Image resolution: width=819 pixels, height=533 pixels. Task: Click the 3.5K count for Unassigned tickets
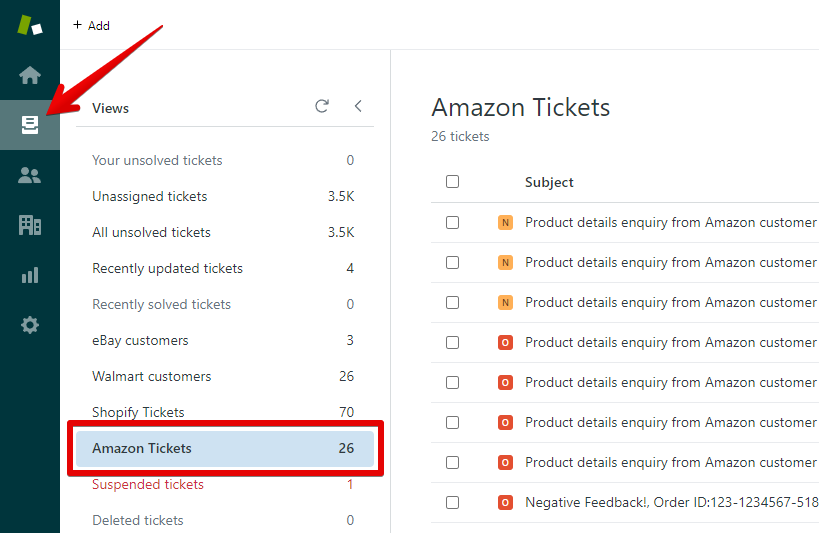coord(341,196)
